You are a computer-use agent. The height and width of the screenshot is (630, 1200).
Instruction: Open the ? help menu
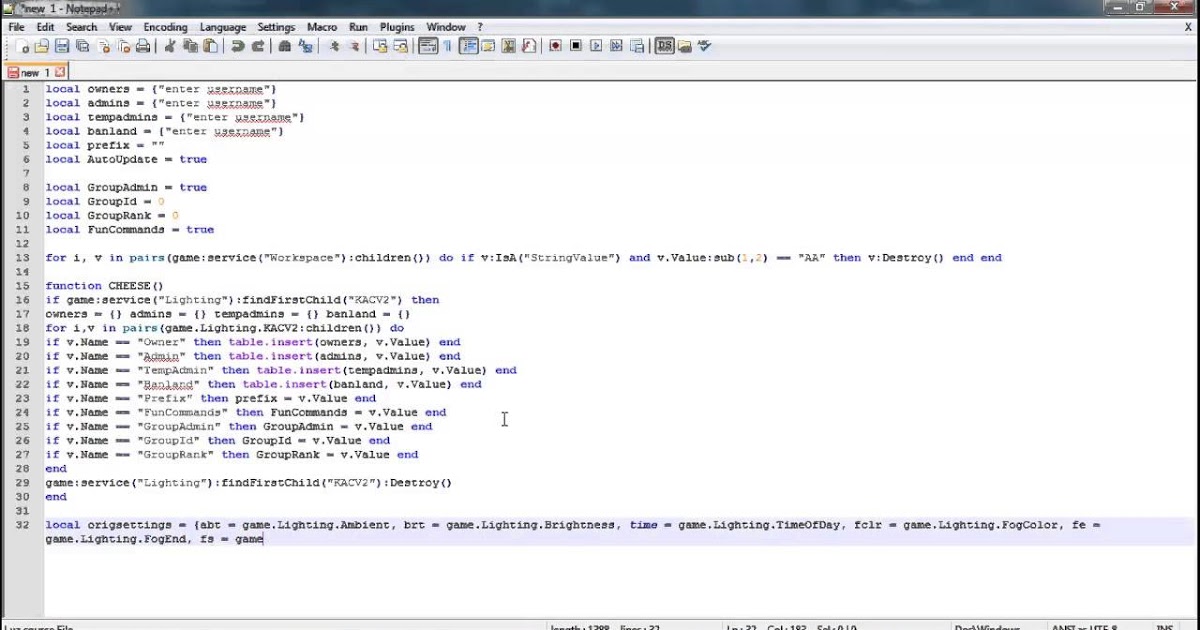pyautogui.click(x=480, y=27)
